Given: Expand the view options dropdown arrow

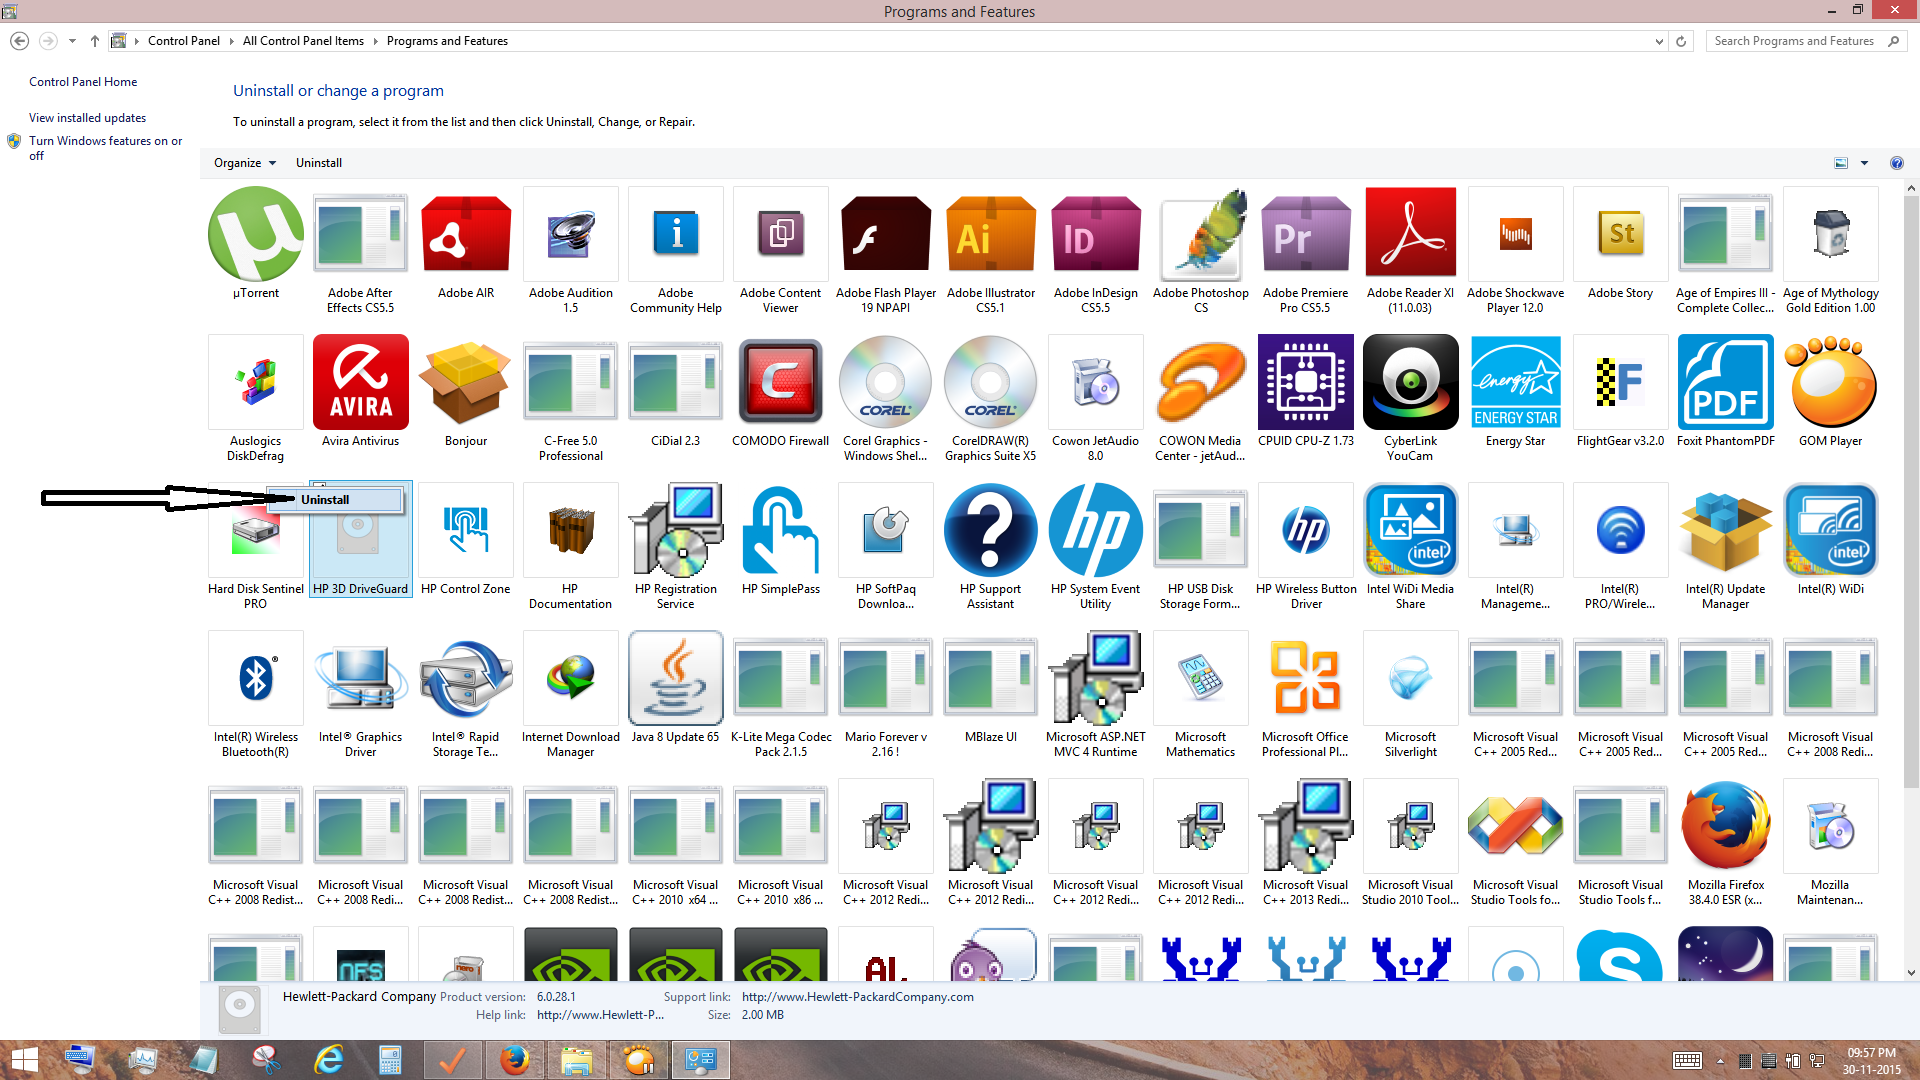Looking at the screenshot, I should (x=1864, y=163).
